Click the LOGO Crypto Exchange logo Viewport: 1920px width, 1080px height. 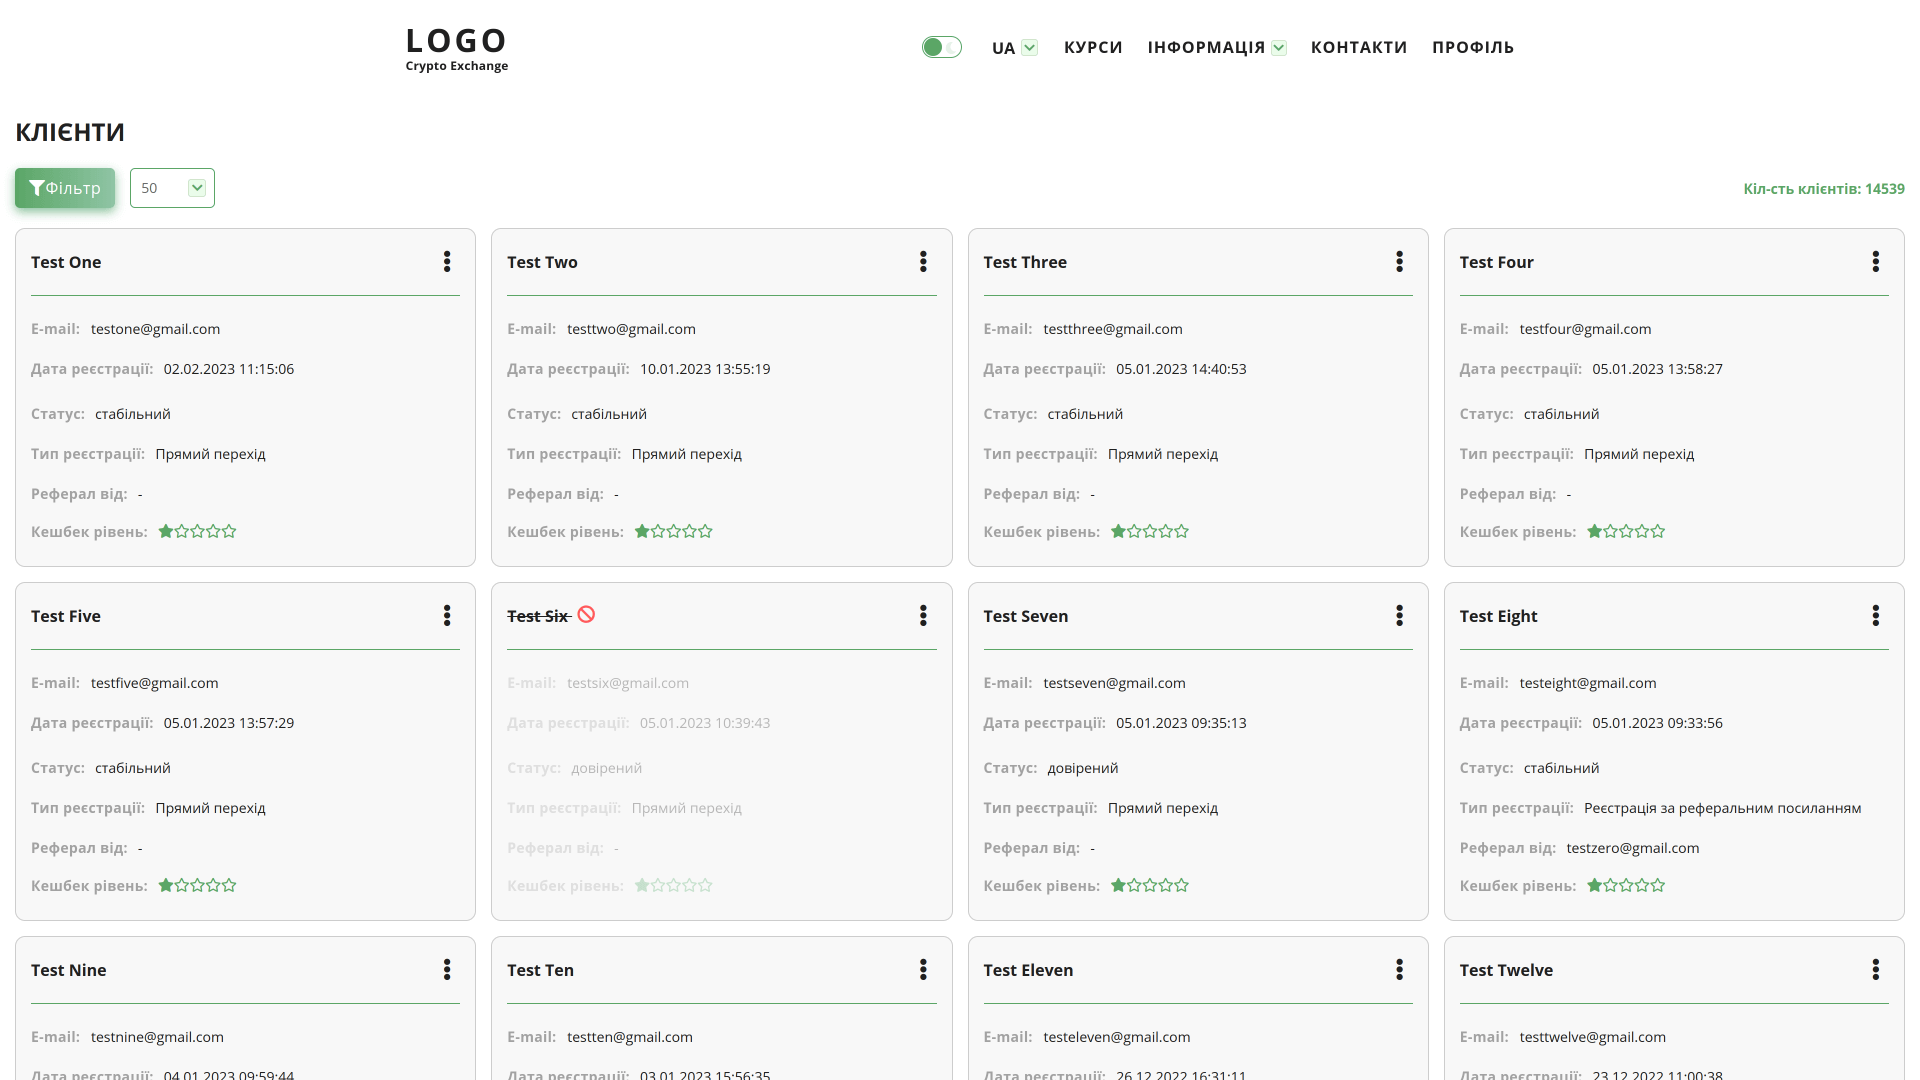[x=457, y=48]
